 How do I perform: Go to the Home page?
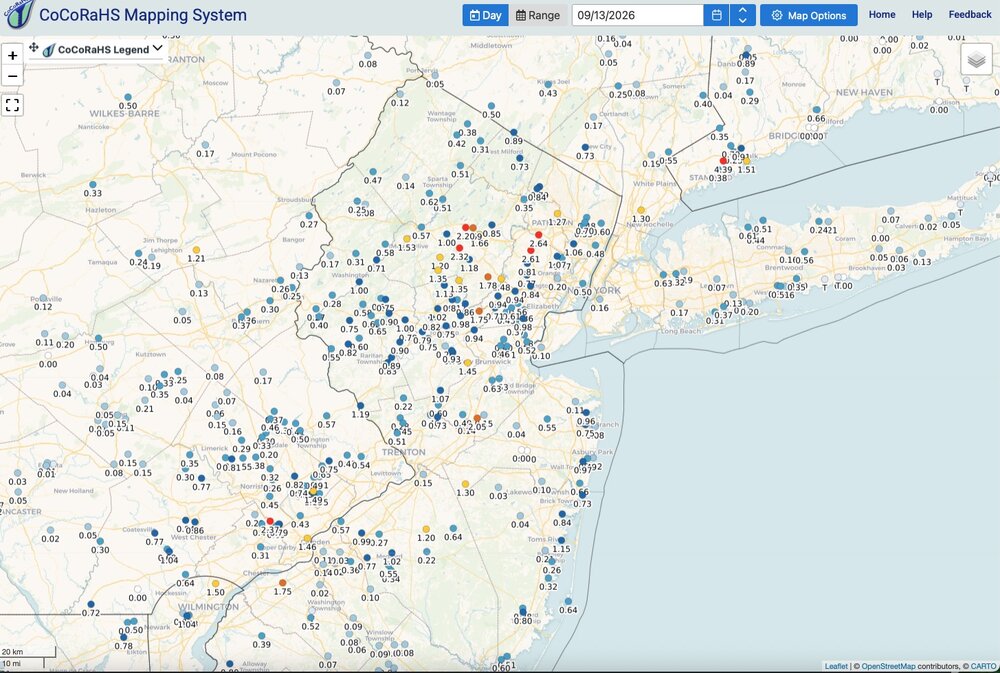(x=882, y=15)
